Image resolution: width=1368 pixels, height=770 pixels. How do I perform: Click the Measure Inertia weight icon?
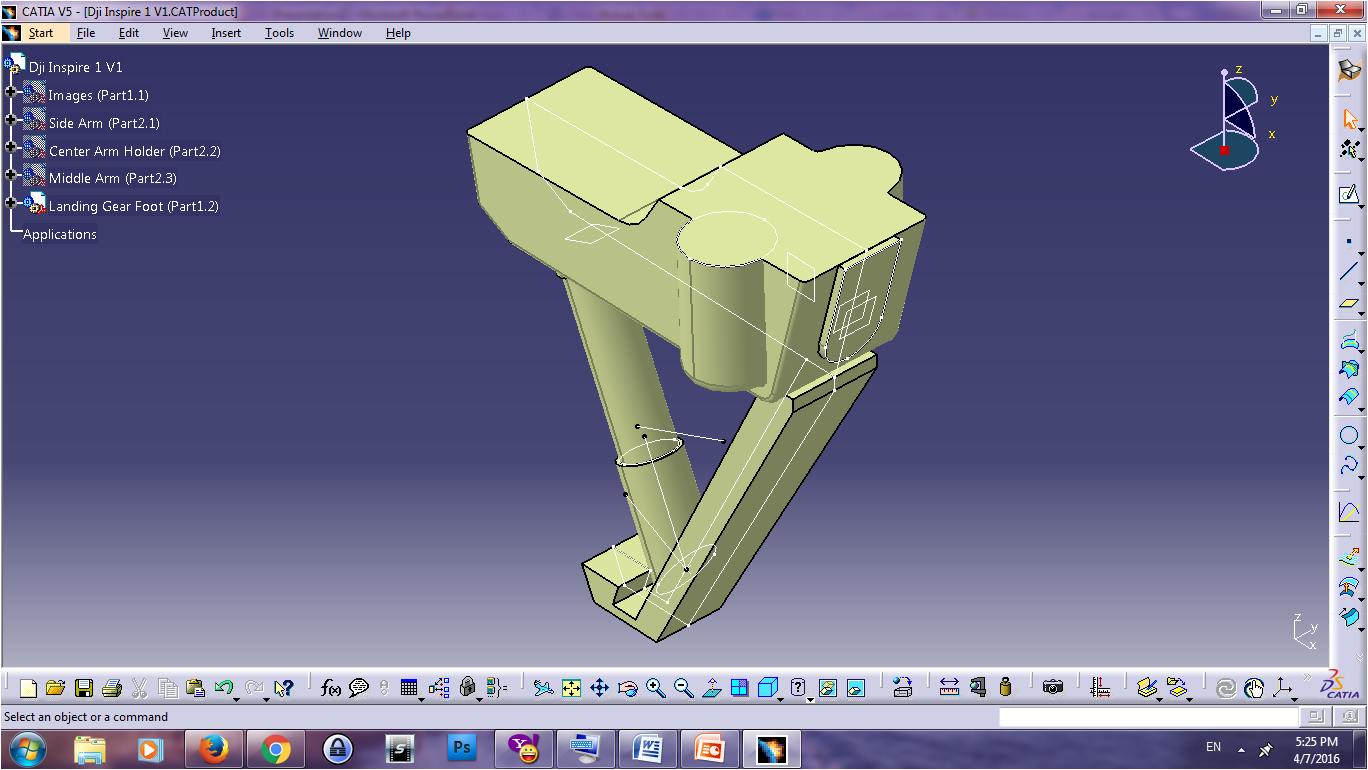[x=1005, y=688]
